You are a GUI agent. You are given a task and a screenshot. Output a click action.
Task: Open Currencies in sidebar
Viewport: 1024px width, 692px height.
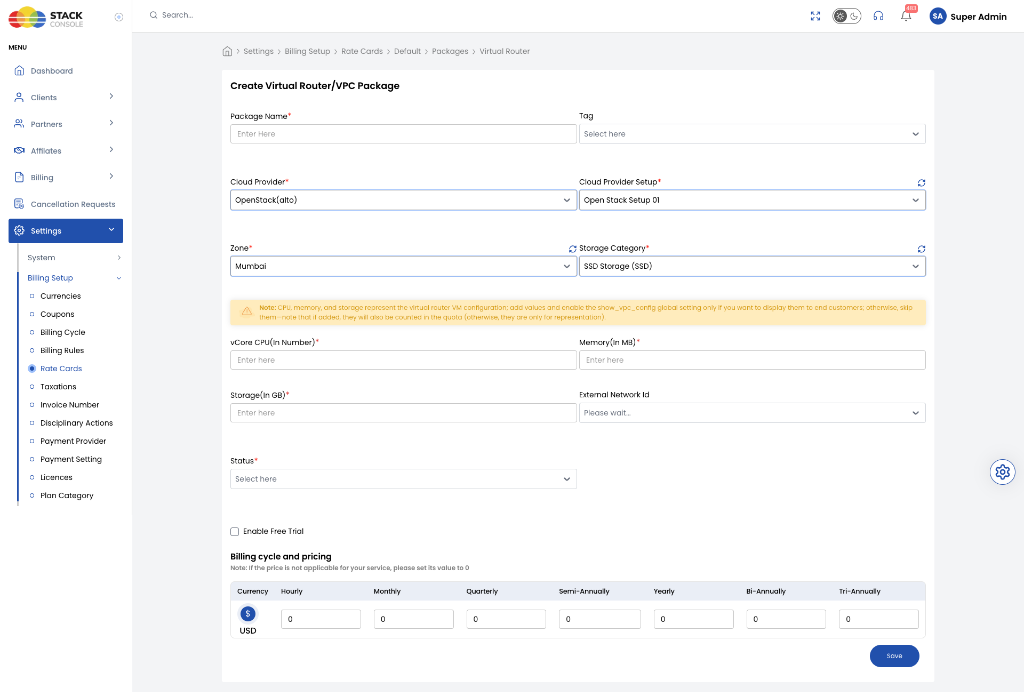(x=61, y=296)
